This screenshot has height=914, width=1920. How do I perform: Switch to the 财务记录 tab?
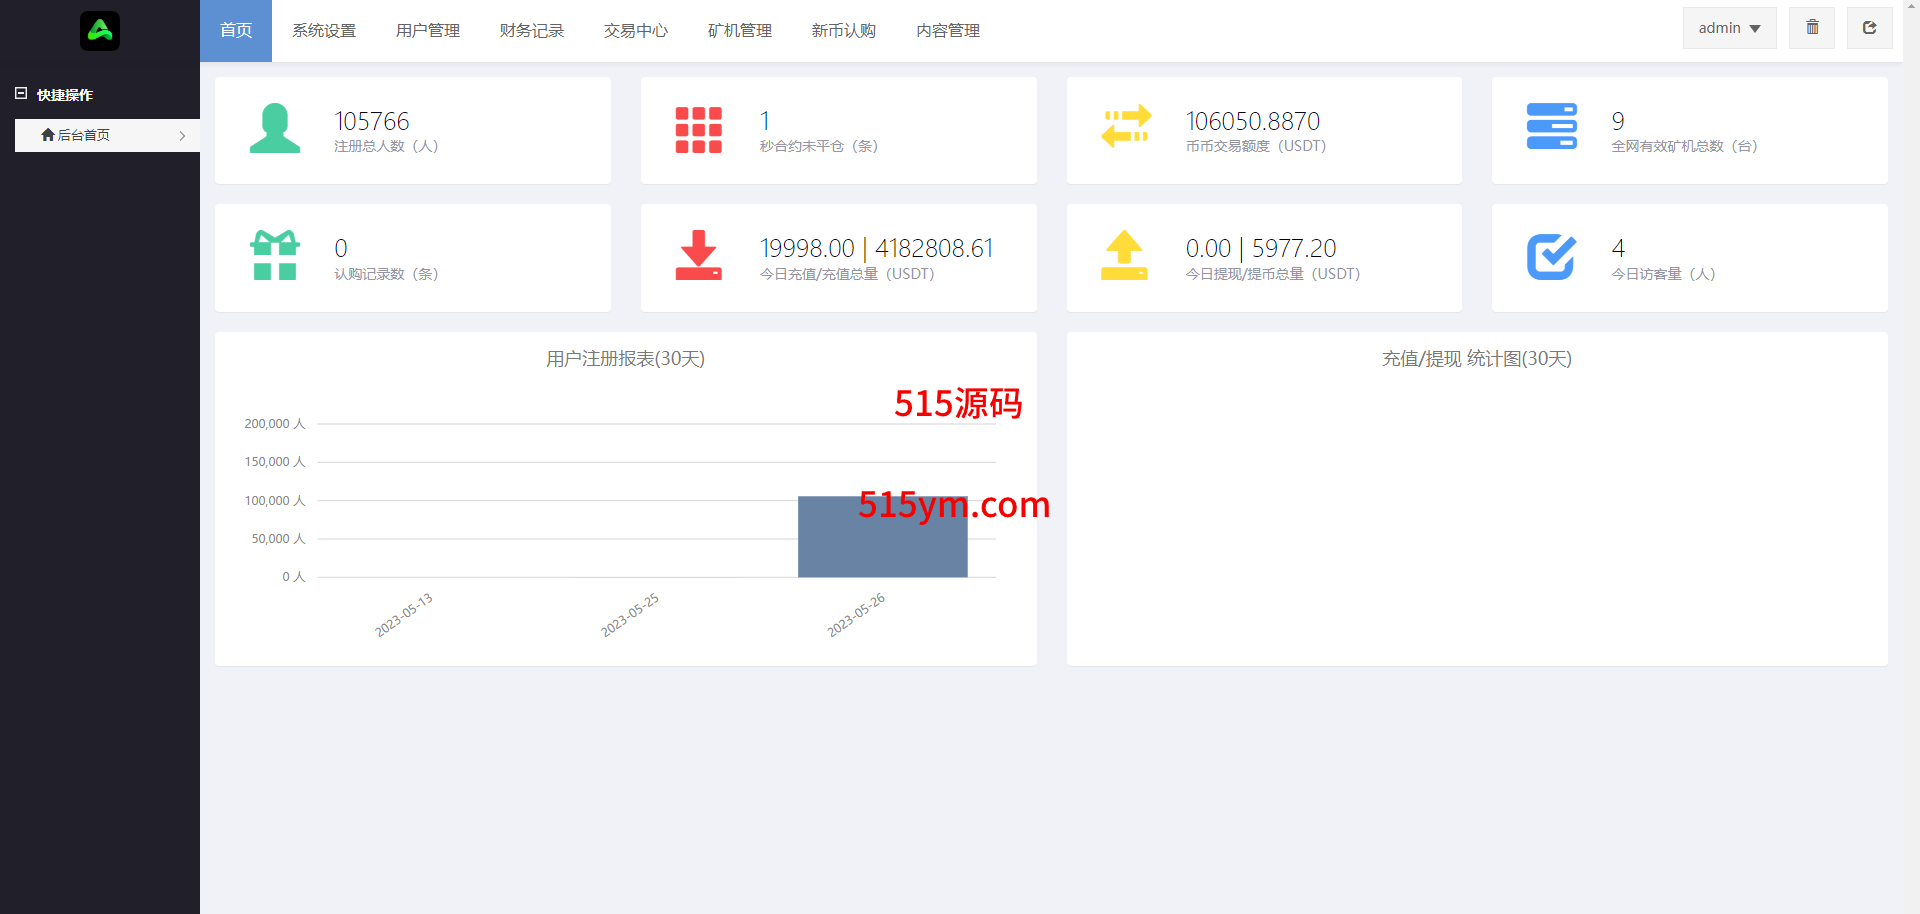coord(532,31)
